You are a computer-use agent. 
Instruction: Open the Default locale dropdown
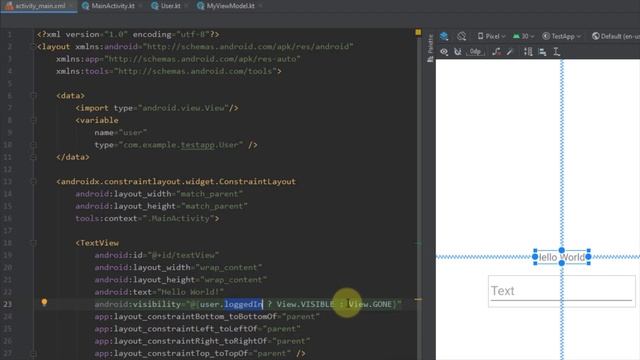coord(616,36)
